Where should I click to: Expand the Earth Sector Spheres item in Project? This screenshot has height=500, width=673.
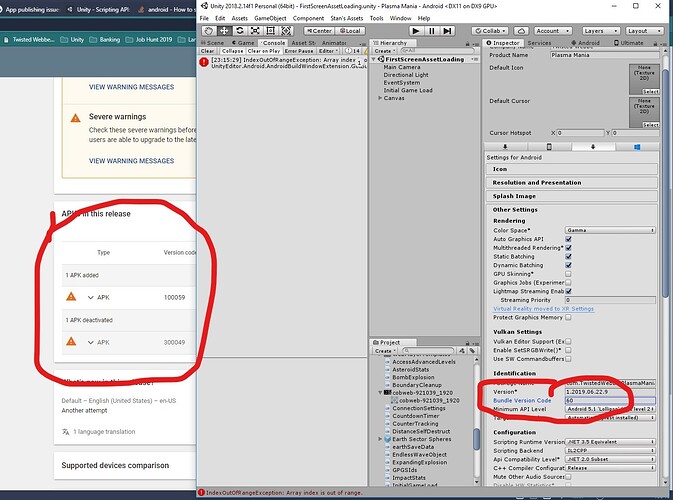point(380,439)
